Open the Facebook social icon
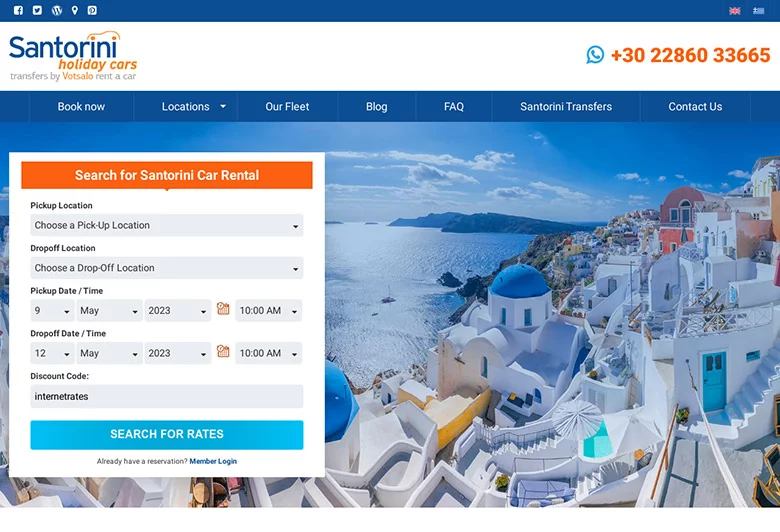Viewport: 780px width, 532px height. (x=18, y=10)
